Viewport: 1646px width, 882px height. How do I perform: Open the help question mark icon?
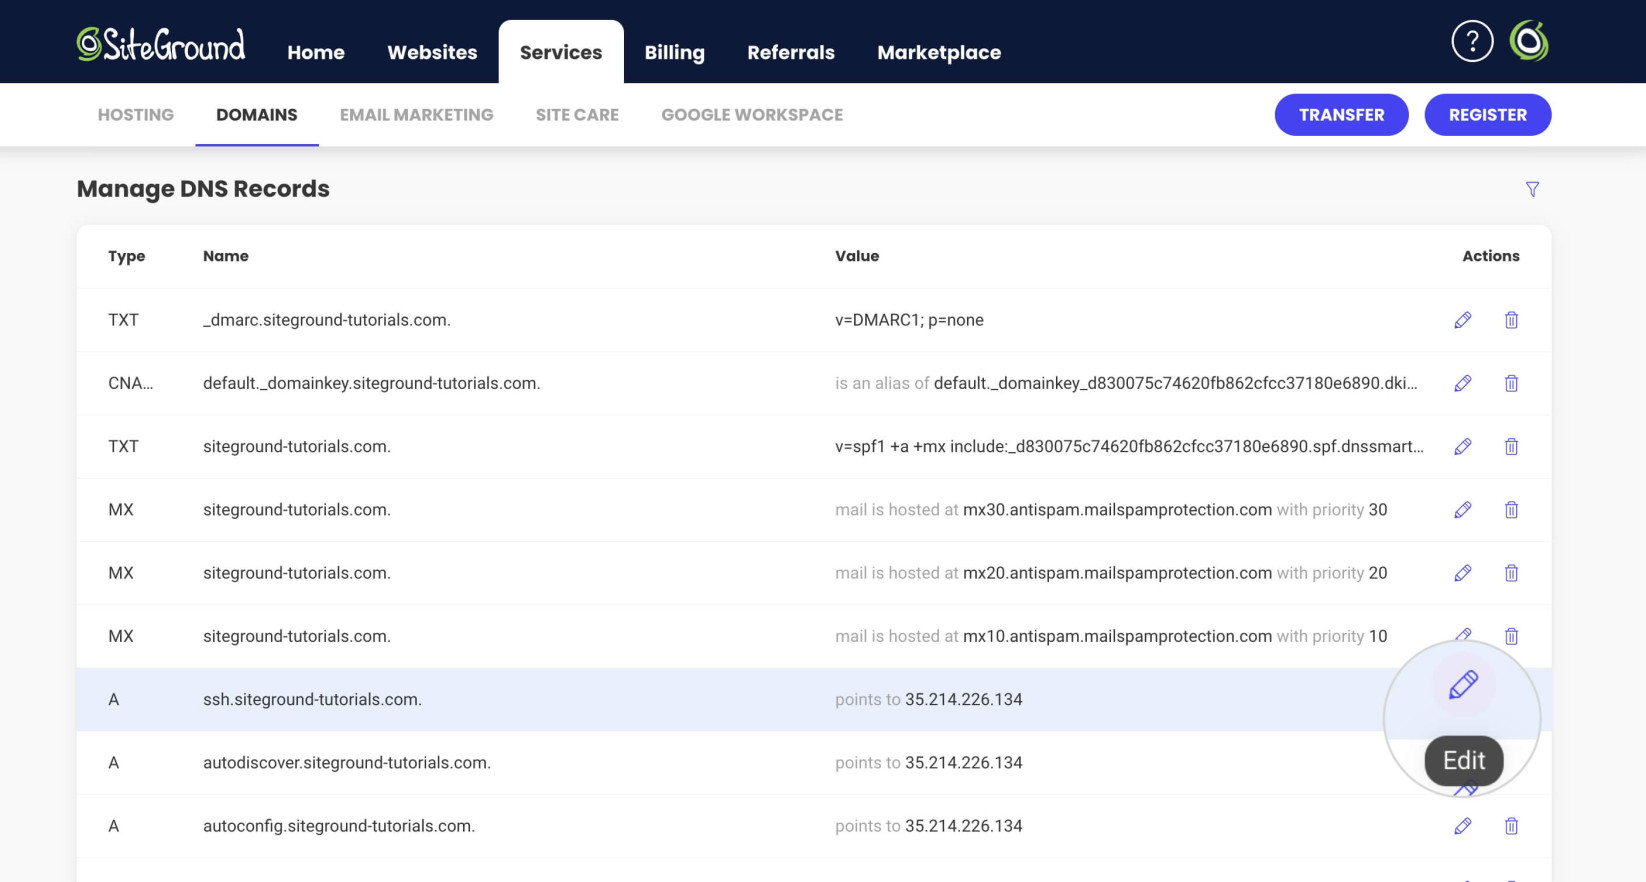[1472, 41]
